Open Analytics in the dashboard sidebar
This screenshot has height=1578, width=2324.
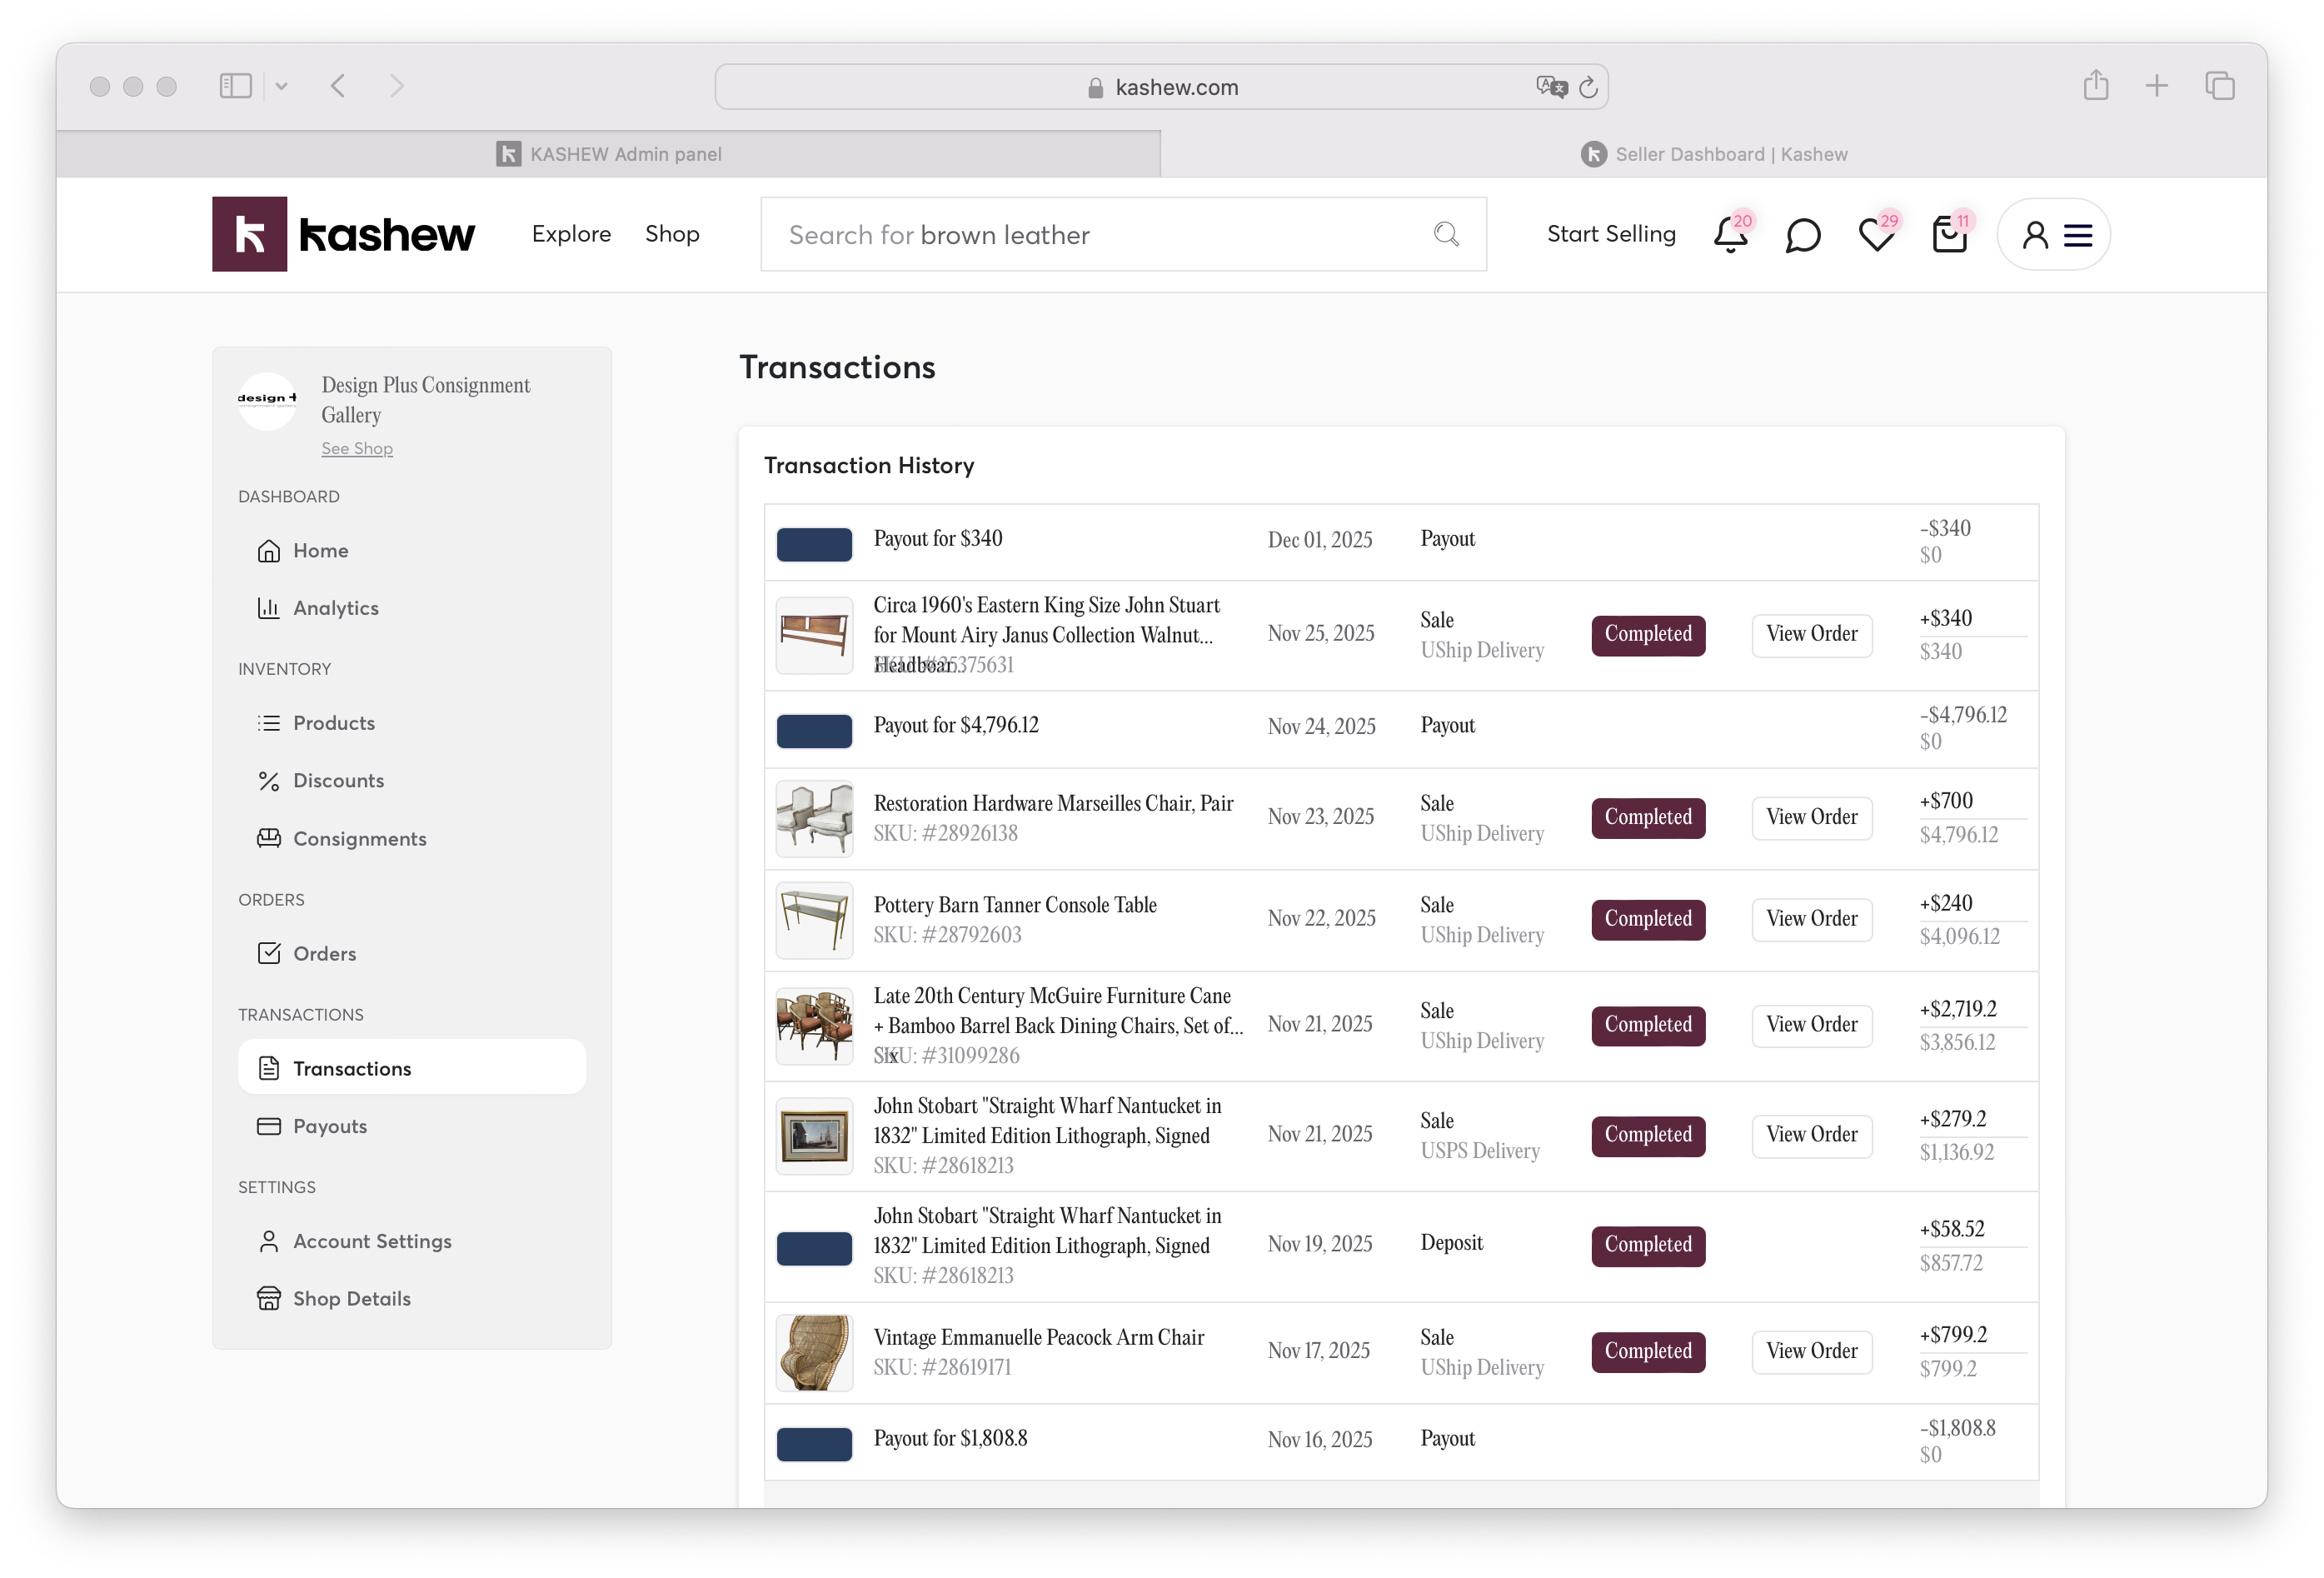(x=335, y=608)
